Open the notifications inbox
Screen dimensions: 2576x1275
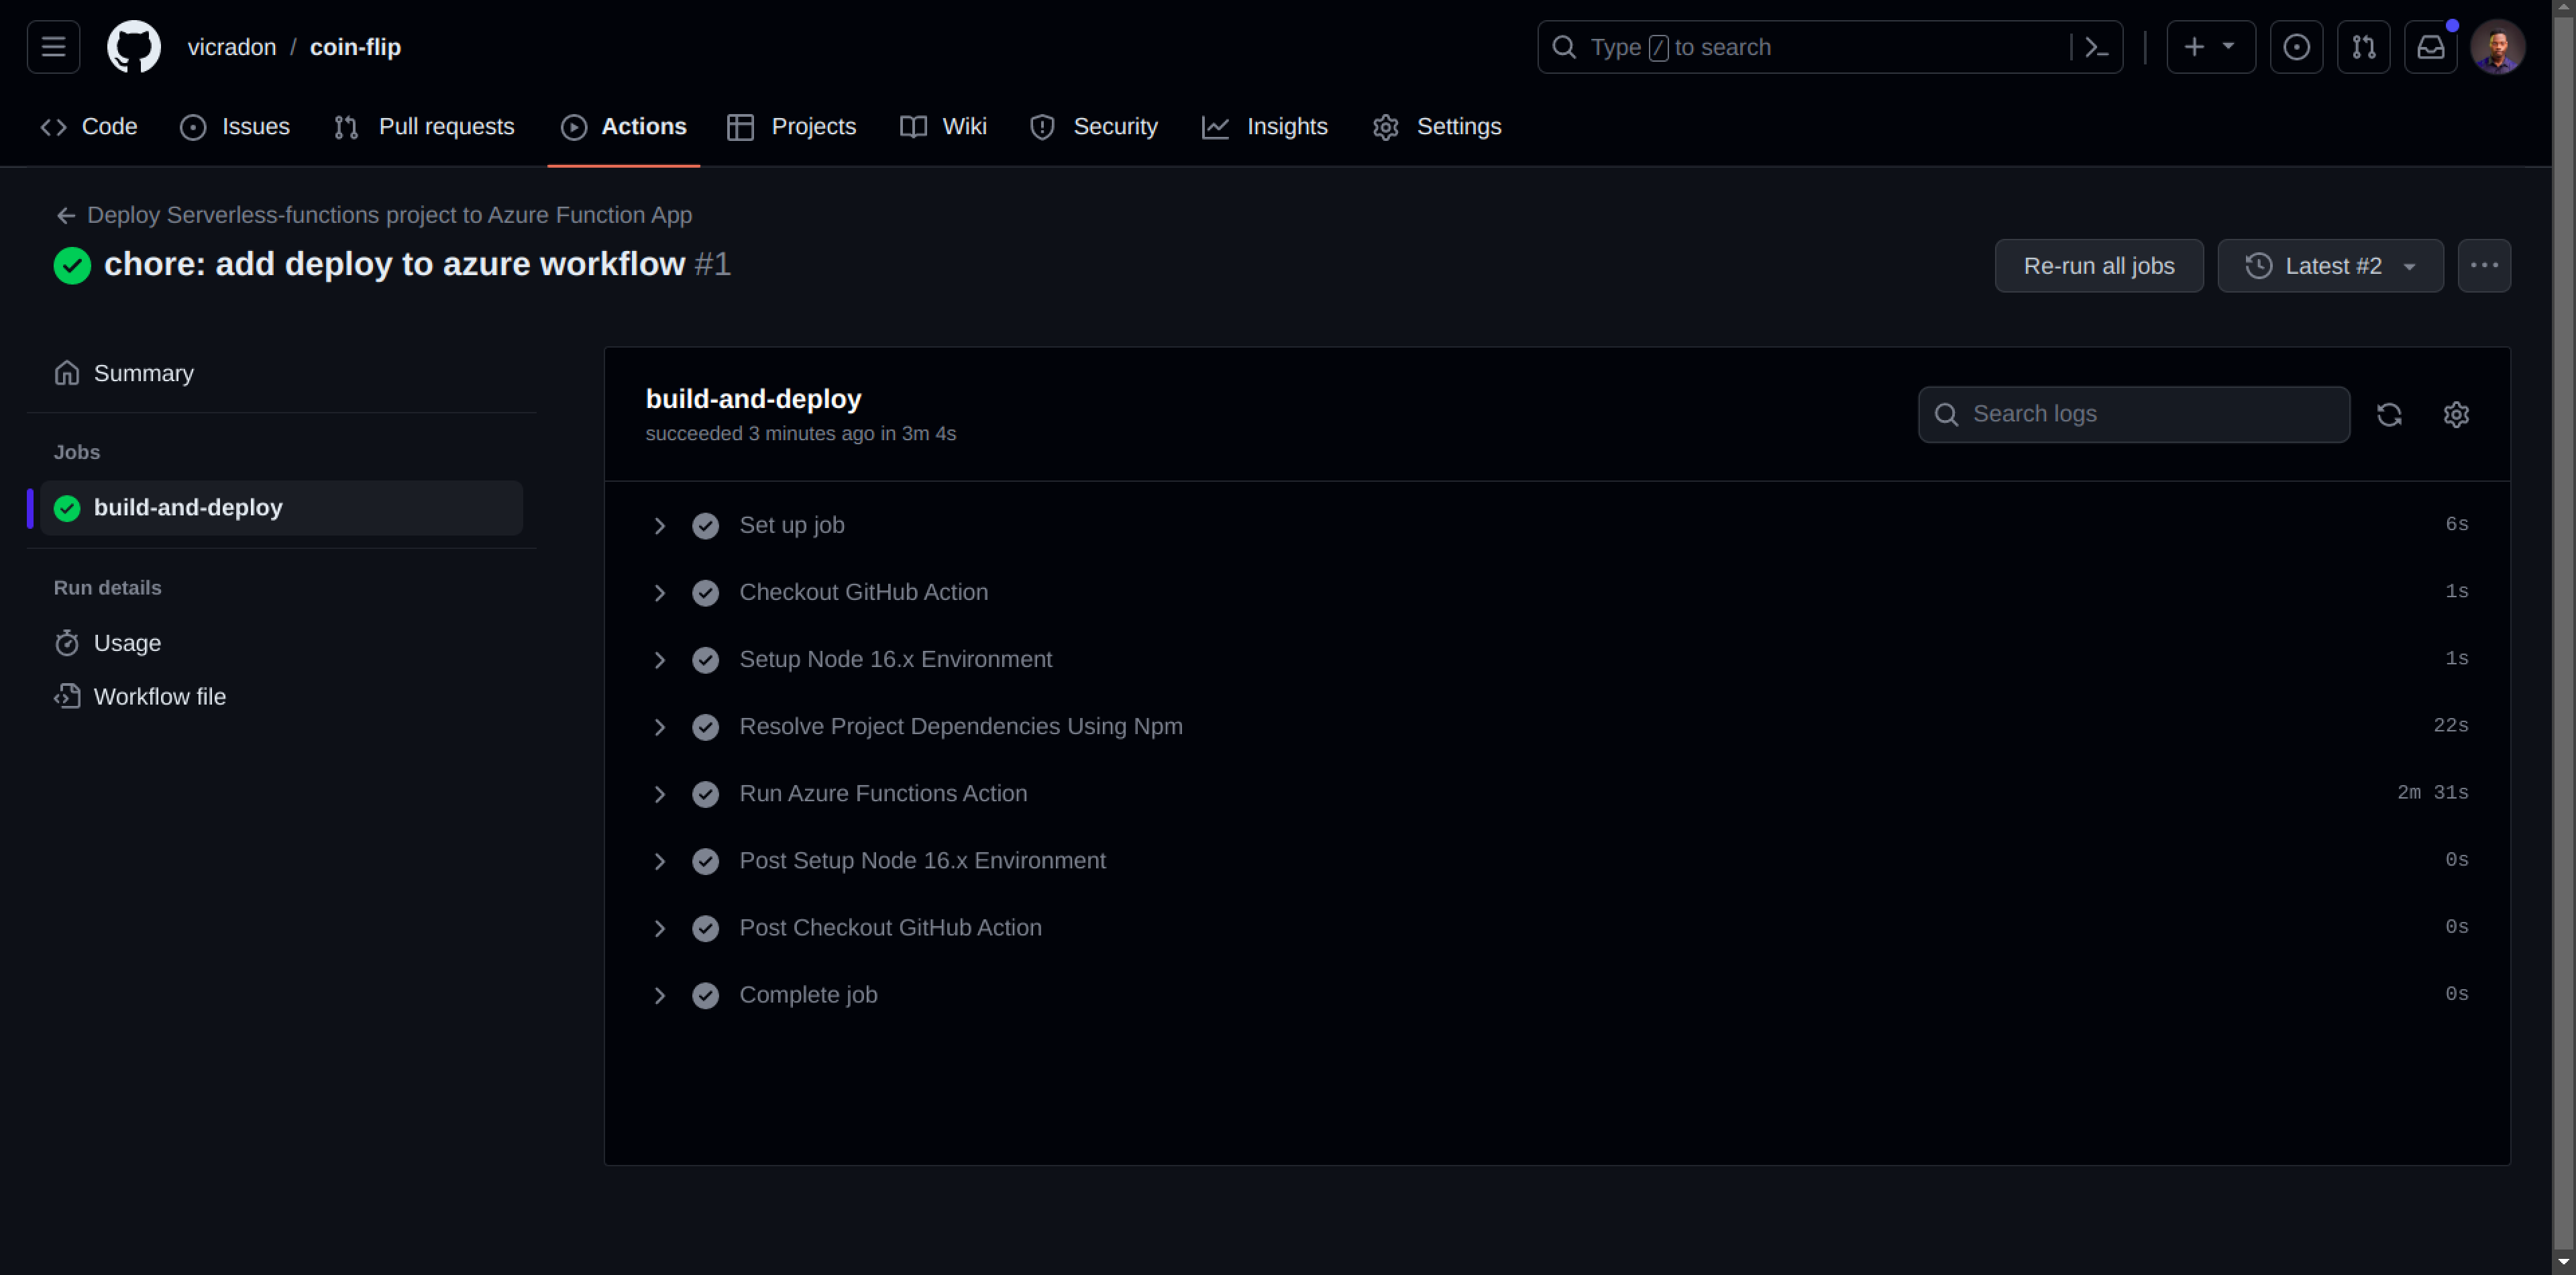(x=2430, y=47)
